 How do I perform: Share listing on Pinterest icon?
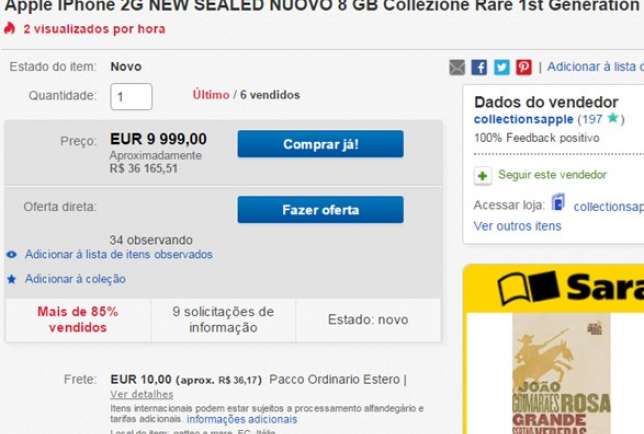point(524,67)
